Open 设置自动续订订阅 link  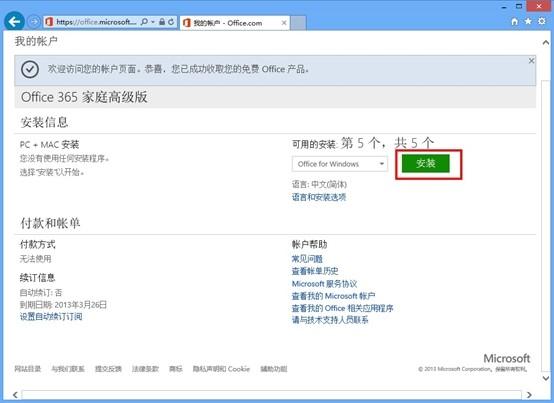point(51,316)
